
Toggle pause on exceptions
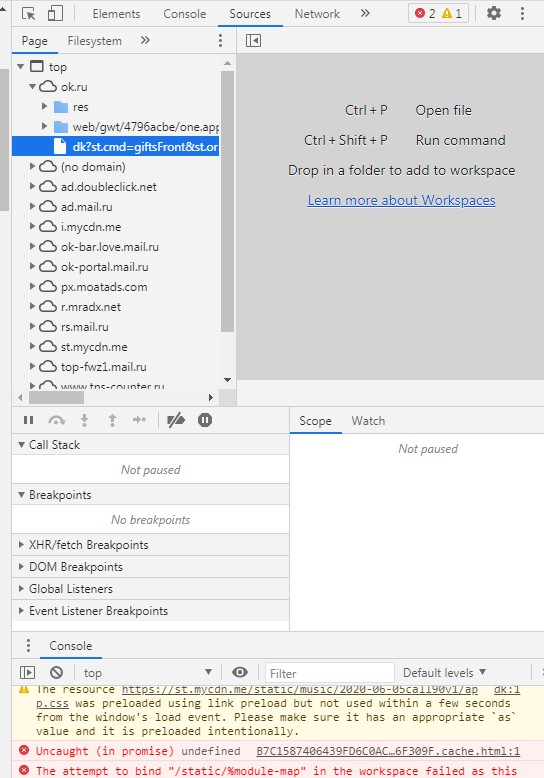tap(204, 421)
